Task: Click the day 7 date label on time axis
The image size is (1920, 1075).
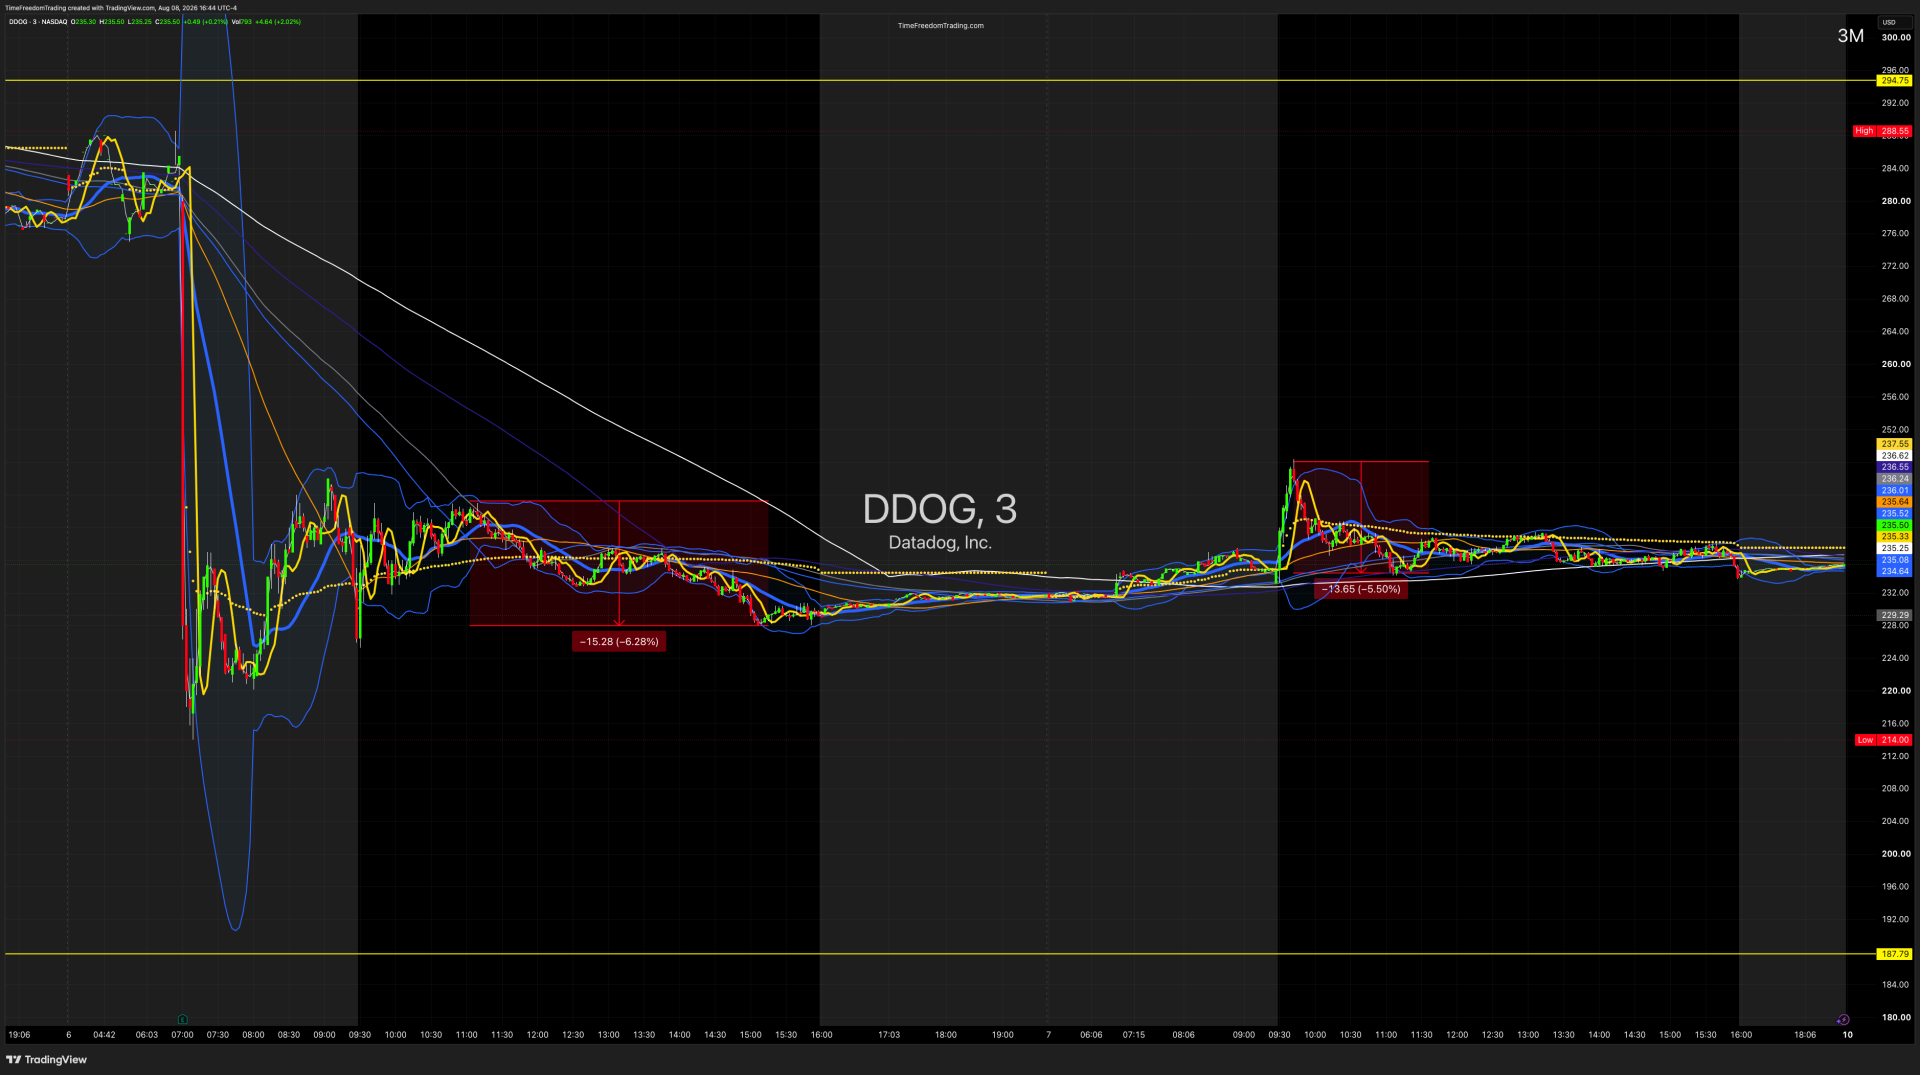Action: pyautogui.click(x=1049, y=1035)
